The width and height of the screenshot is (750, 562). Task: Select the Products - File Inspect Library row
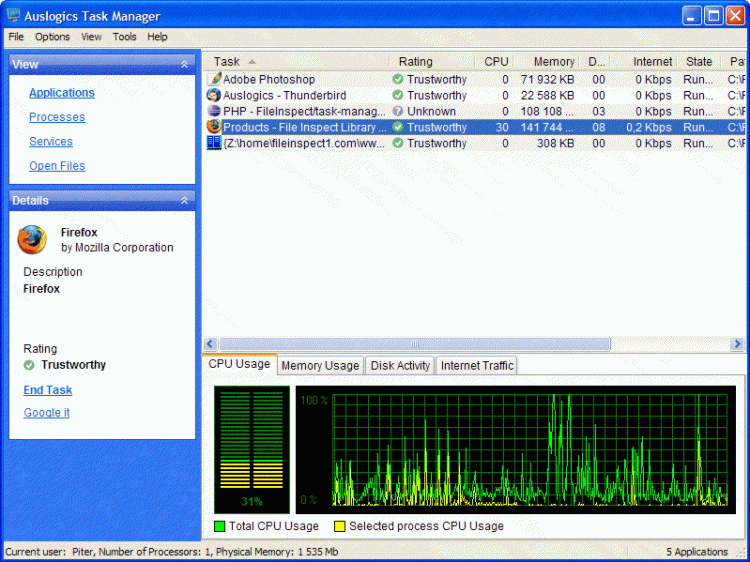click(475, 127)
